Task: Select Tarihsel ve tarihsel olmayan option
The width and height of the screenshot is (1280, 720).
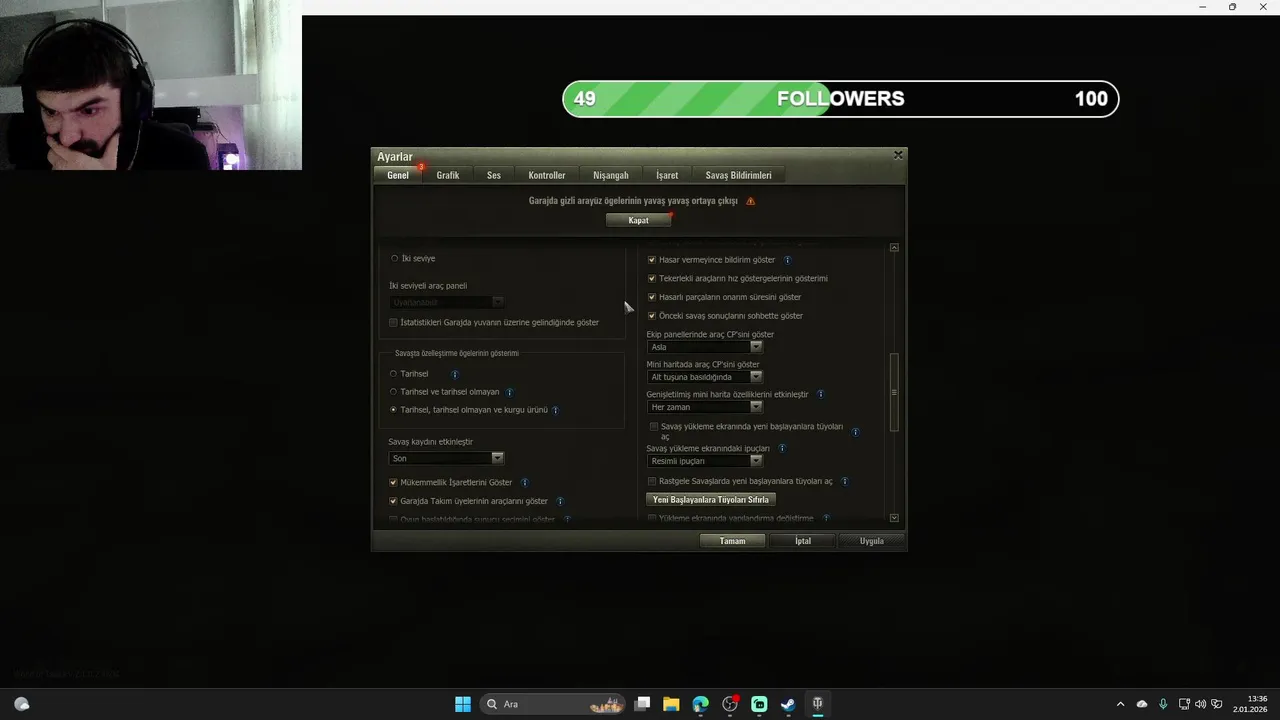Action: [394, 392]
